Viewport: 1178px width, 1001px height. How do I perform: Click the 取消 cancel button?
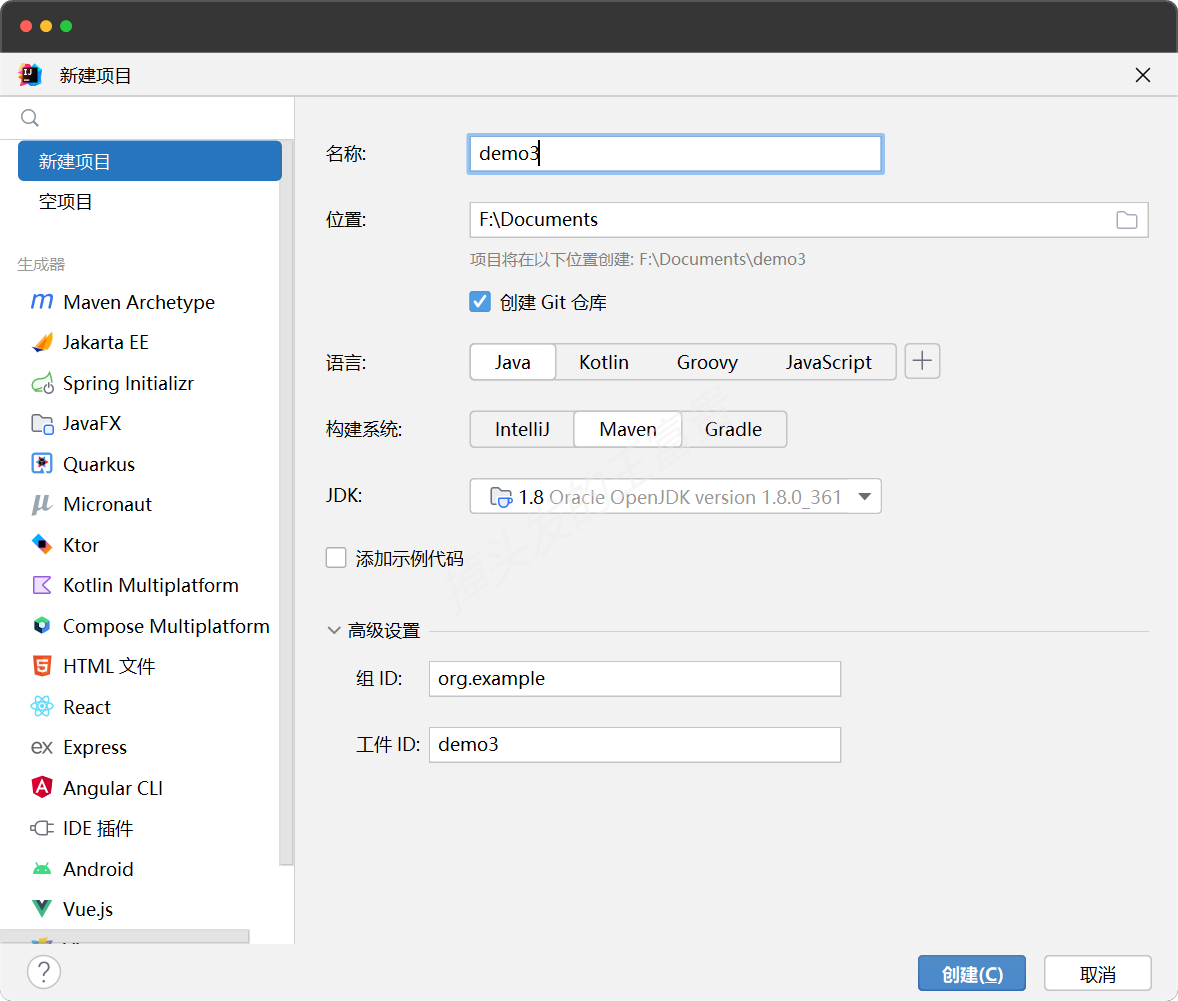coord(1097,974)
